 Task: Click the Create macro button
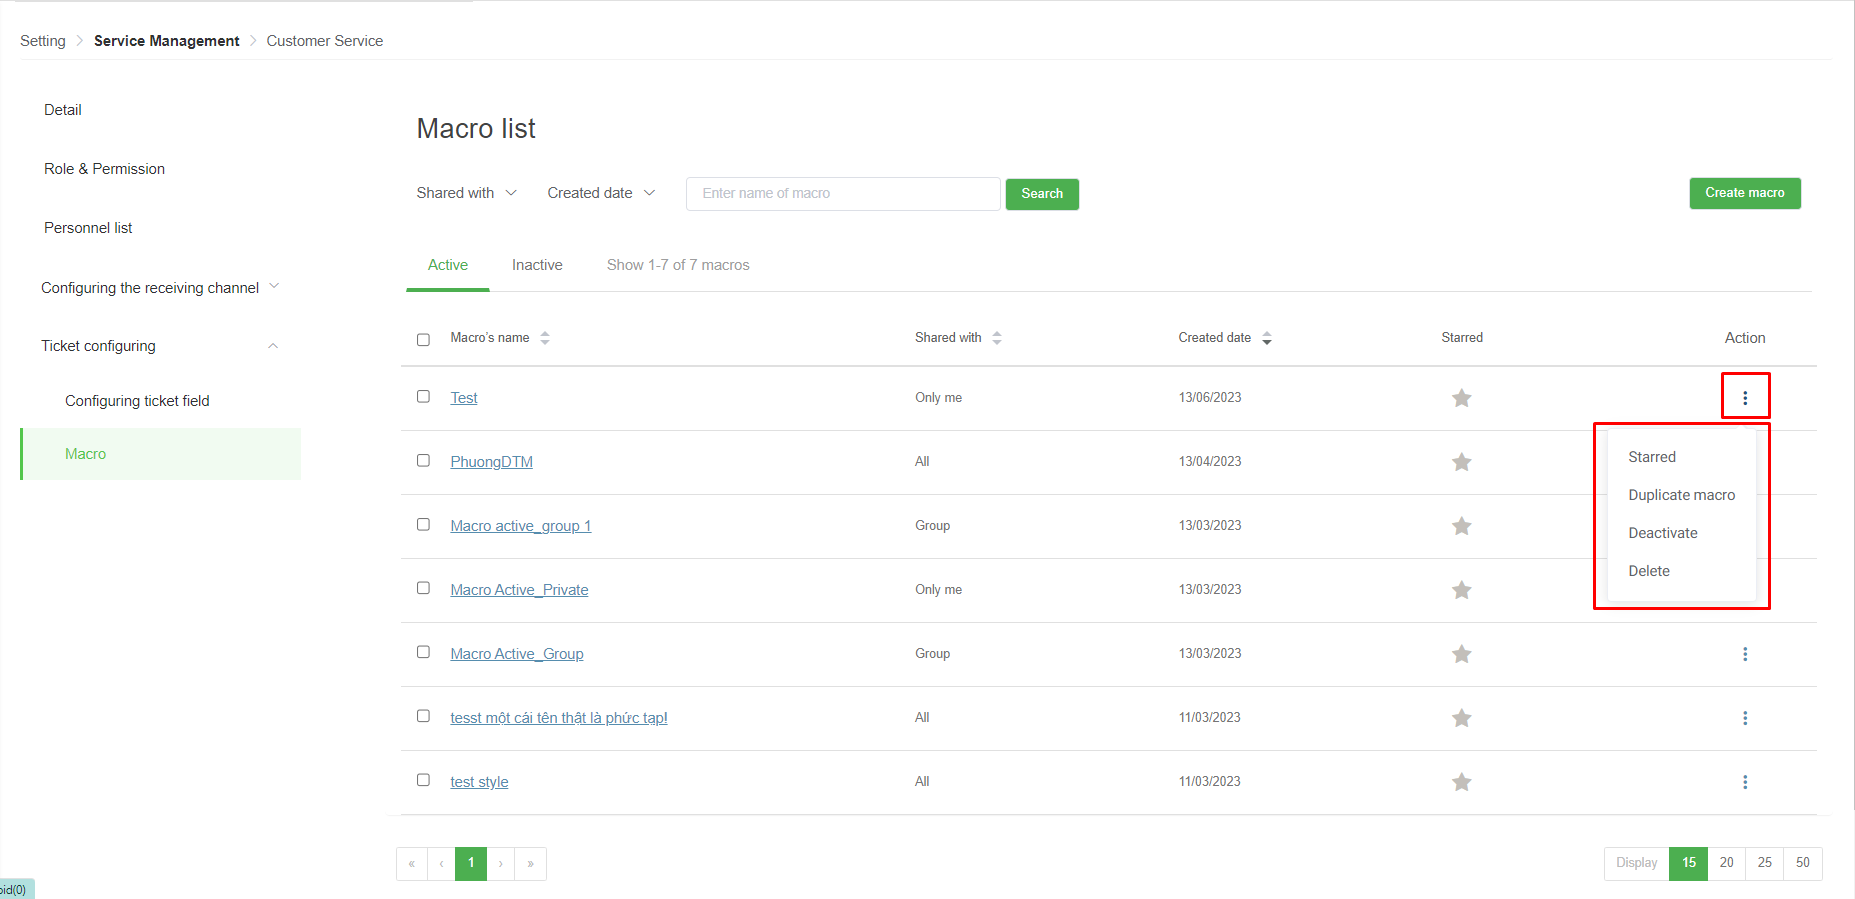point(1745,193)
